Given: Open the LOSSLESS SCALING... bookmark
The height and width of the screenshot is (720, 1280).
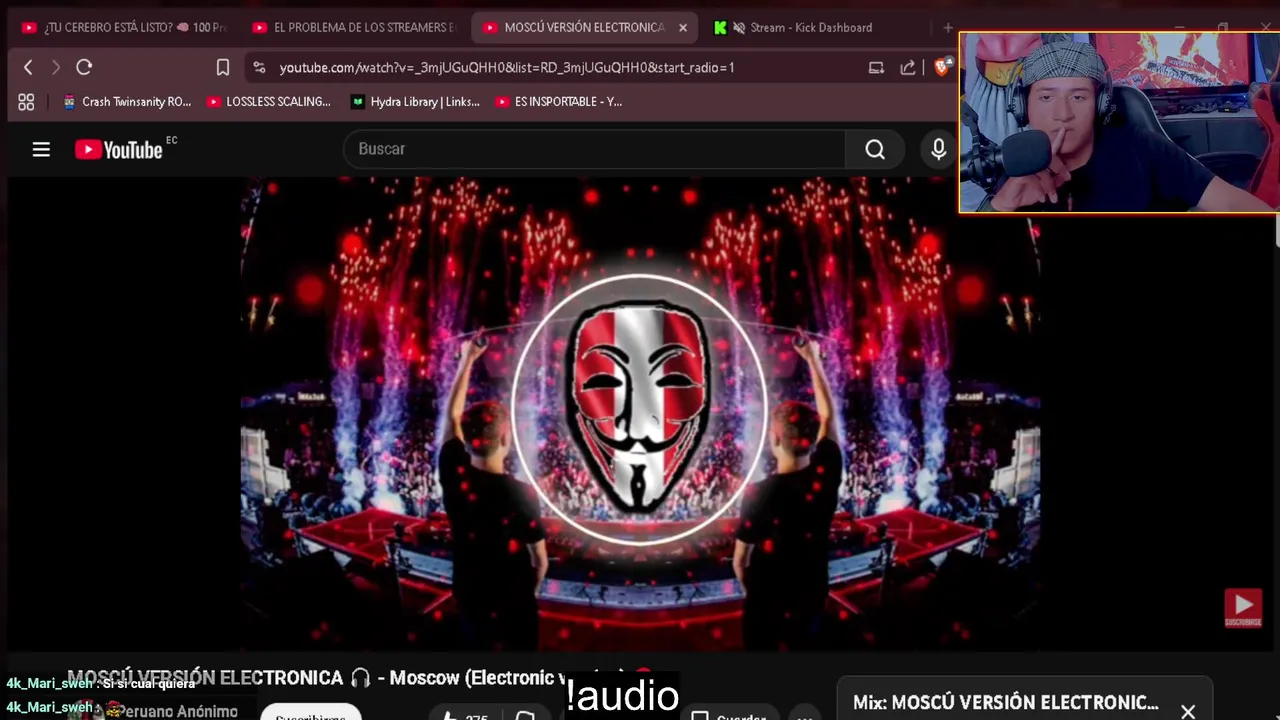Looking at the screenshot, I should coord(269,101).
